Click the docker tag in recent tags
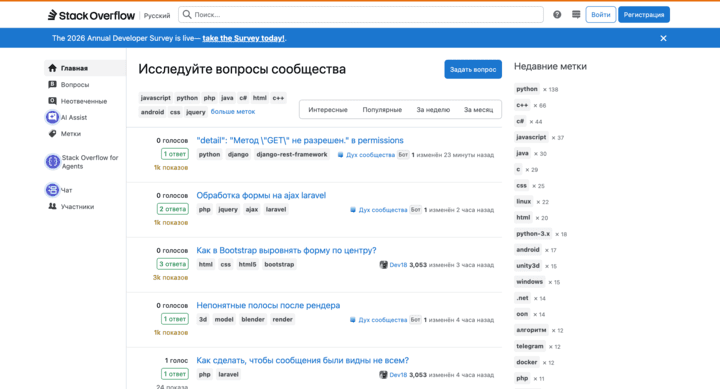The width and height of the screenshot is (720, 389). click(527, 362)
